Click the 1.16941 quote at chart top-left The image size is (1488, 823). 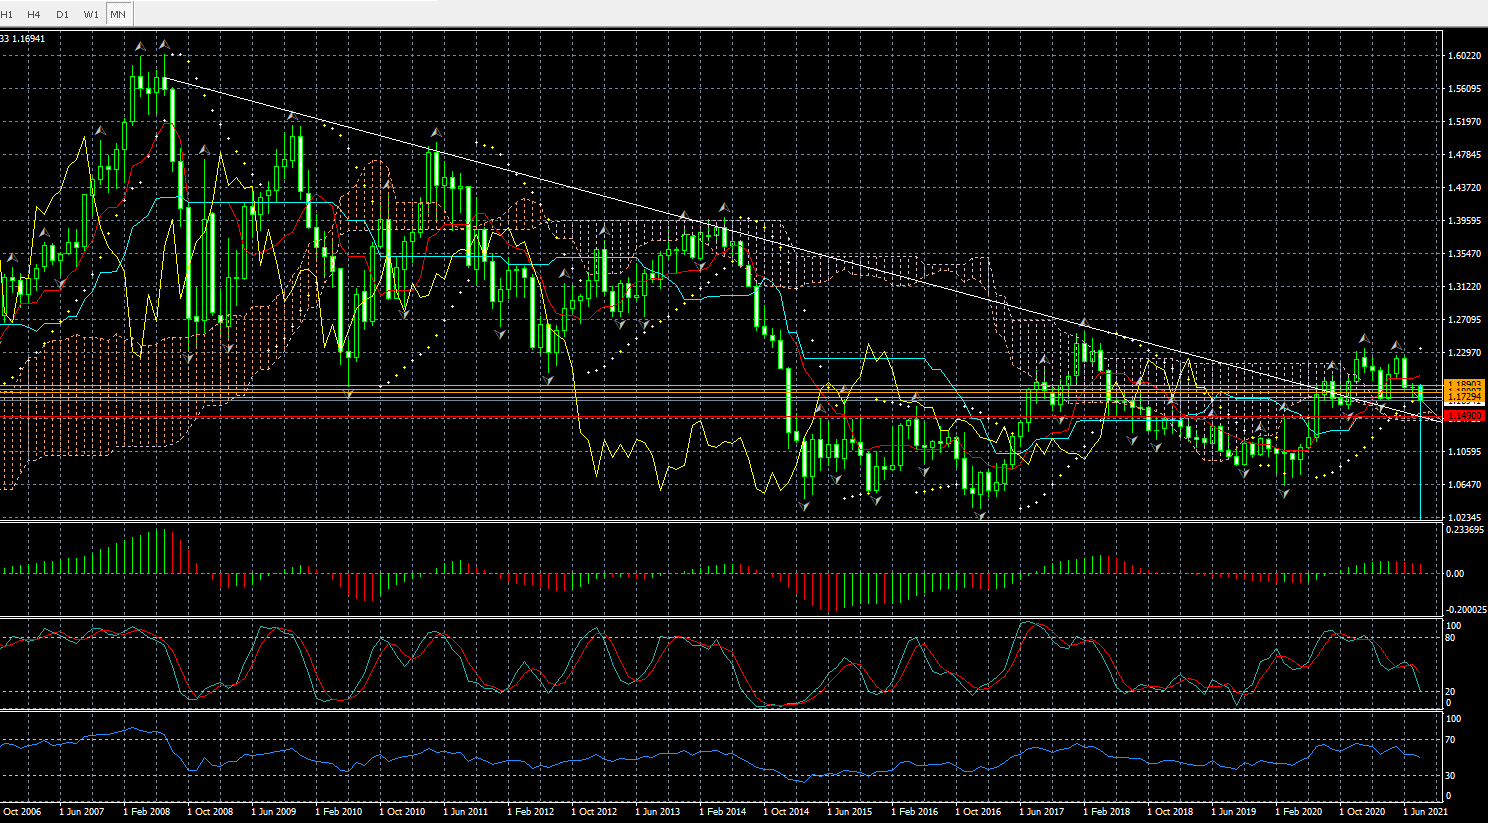[29, 39]
